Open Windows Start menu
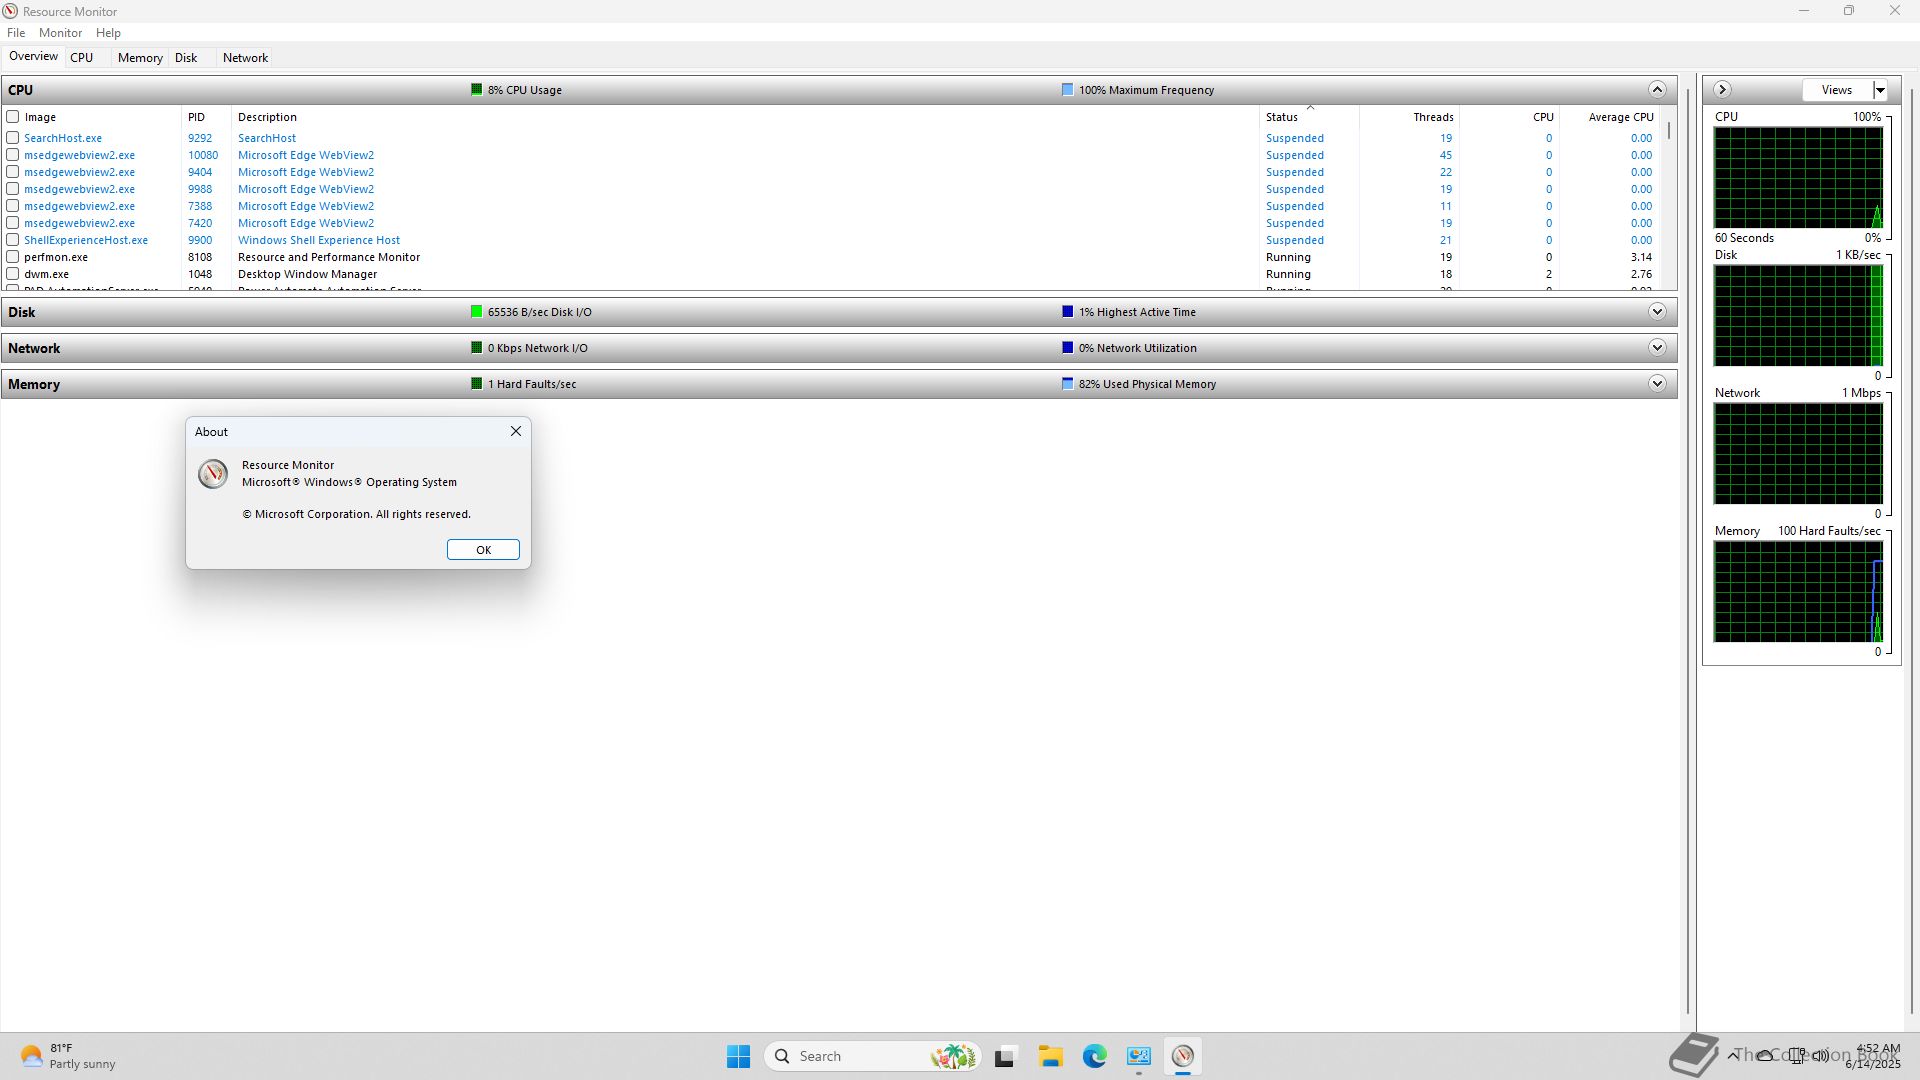Image resolution: width=1920 pixels, height=1080 pixels. (738, 1056)
